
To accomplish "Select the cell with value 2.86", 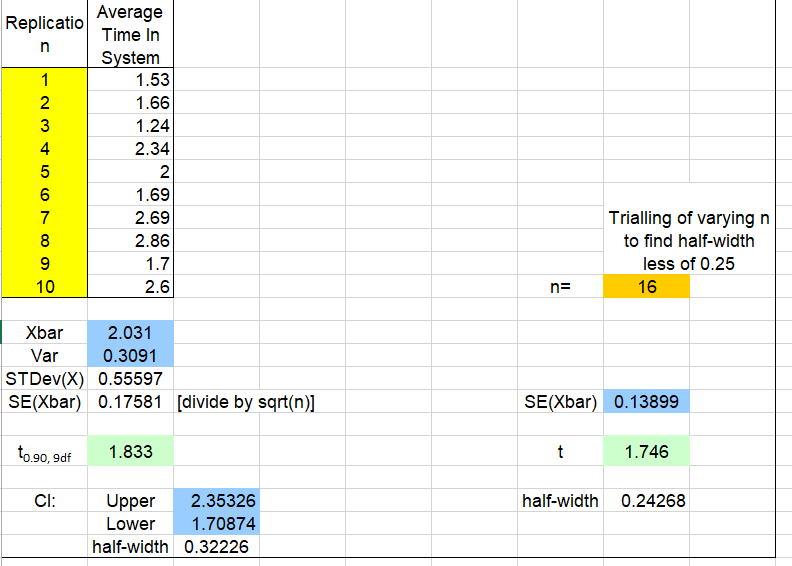I will (x=130, y=240).
